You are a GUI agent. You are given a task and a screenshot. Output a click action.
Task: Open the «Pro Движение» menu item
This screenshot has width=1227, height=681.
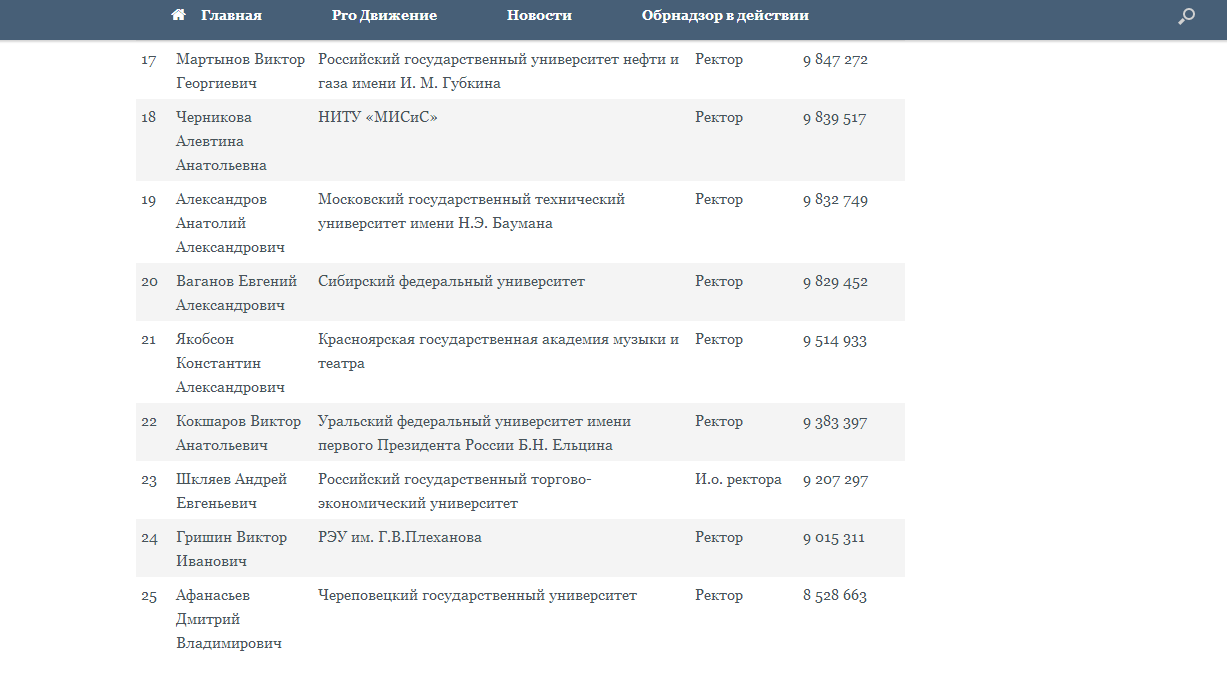(x=384, y=15)
